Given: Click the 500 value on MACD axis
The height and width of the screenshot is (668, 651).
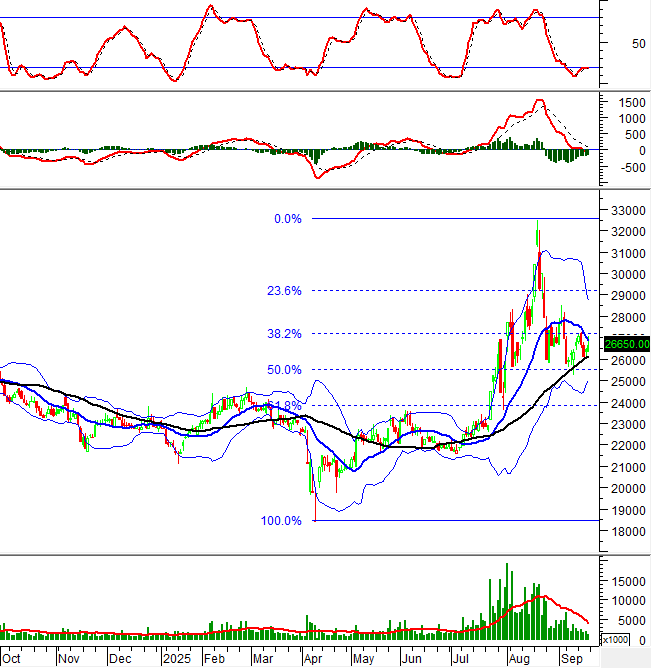Looking at the screenshot, I should (x=635, y=135).
